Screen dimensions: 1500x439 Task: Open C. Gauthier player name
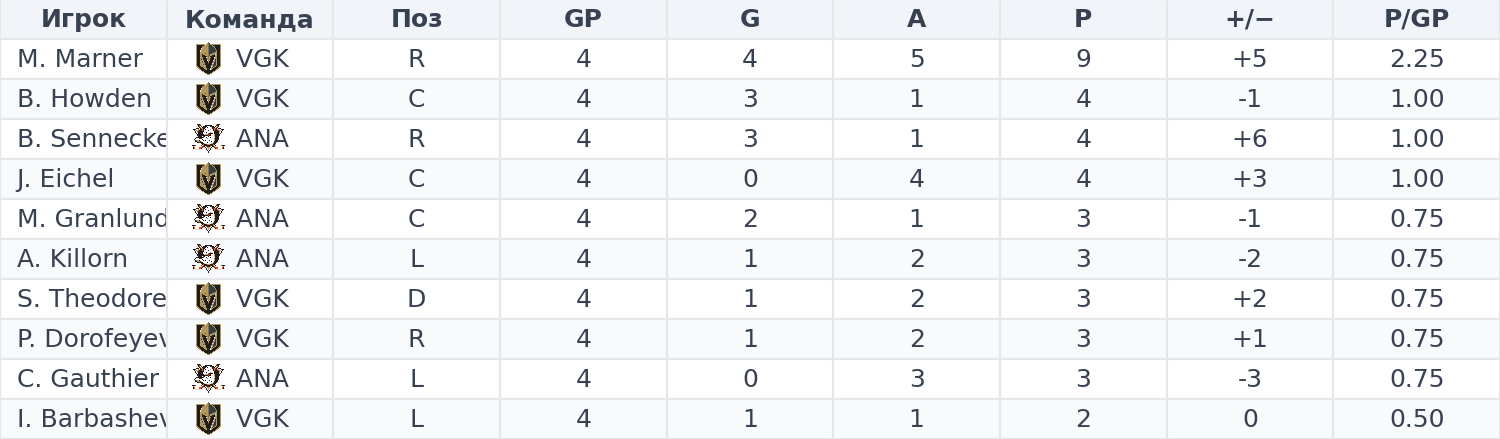pos(88,379)
